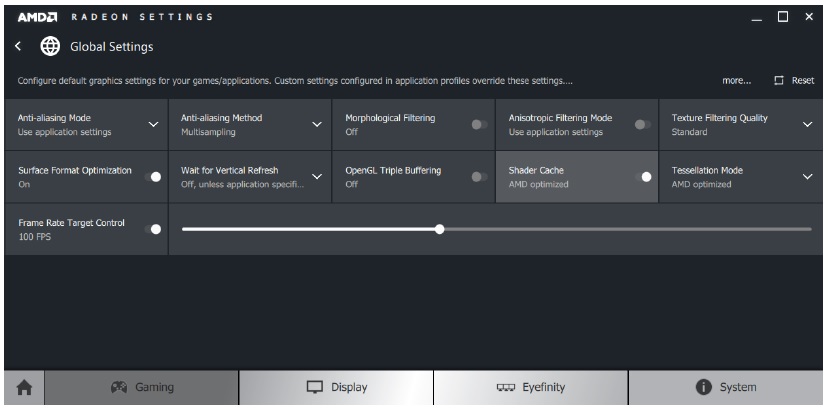Screen dimensions: 828x409
Task: Toggle Morphological Filtering switch
Action: click(x=479, y=125)
